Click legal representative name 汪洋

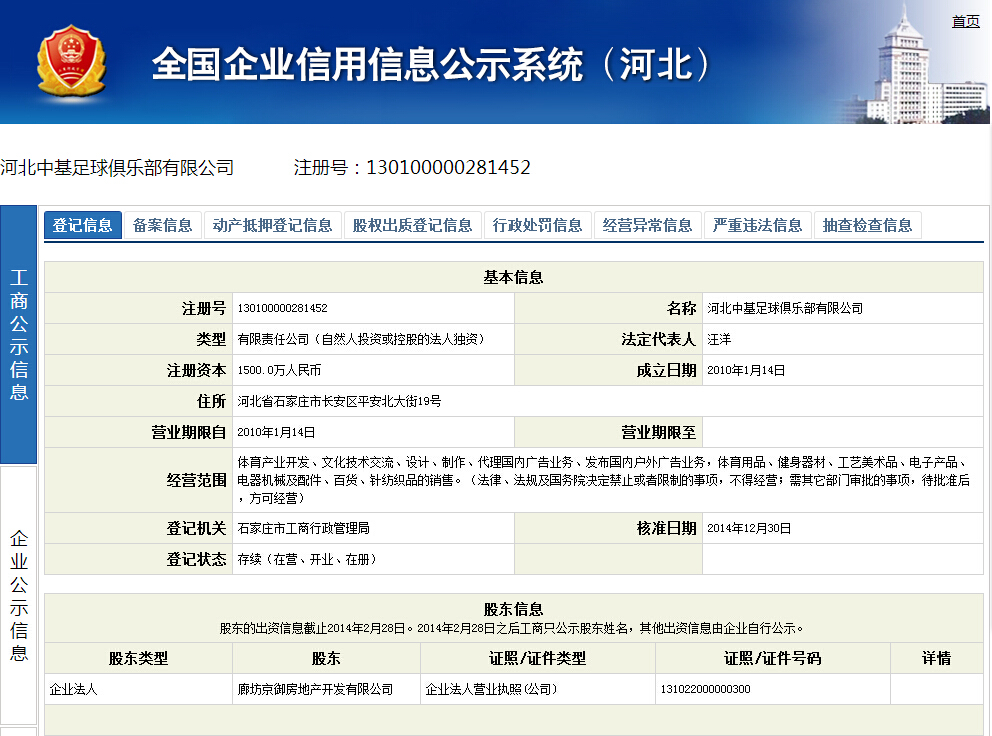(x=719, y=339)
